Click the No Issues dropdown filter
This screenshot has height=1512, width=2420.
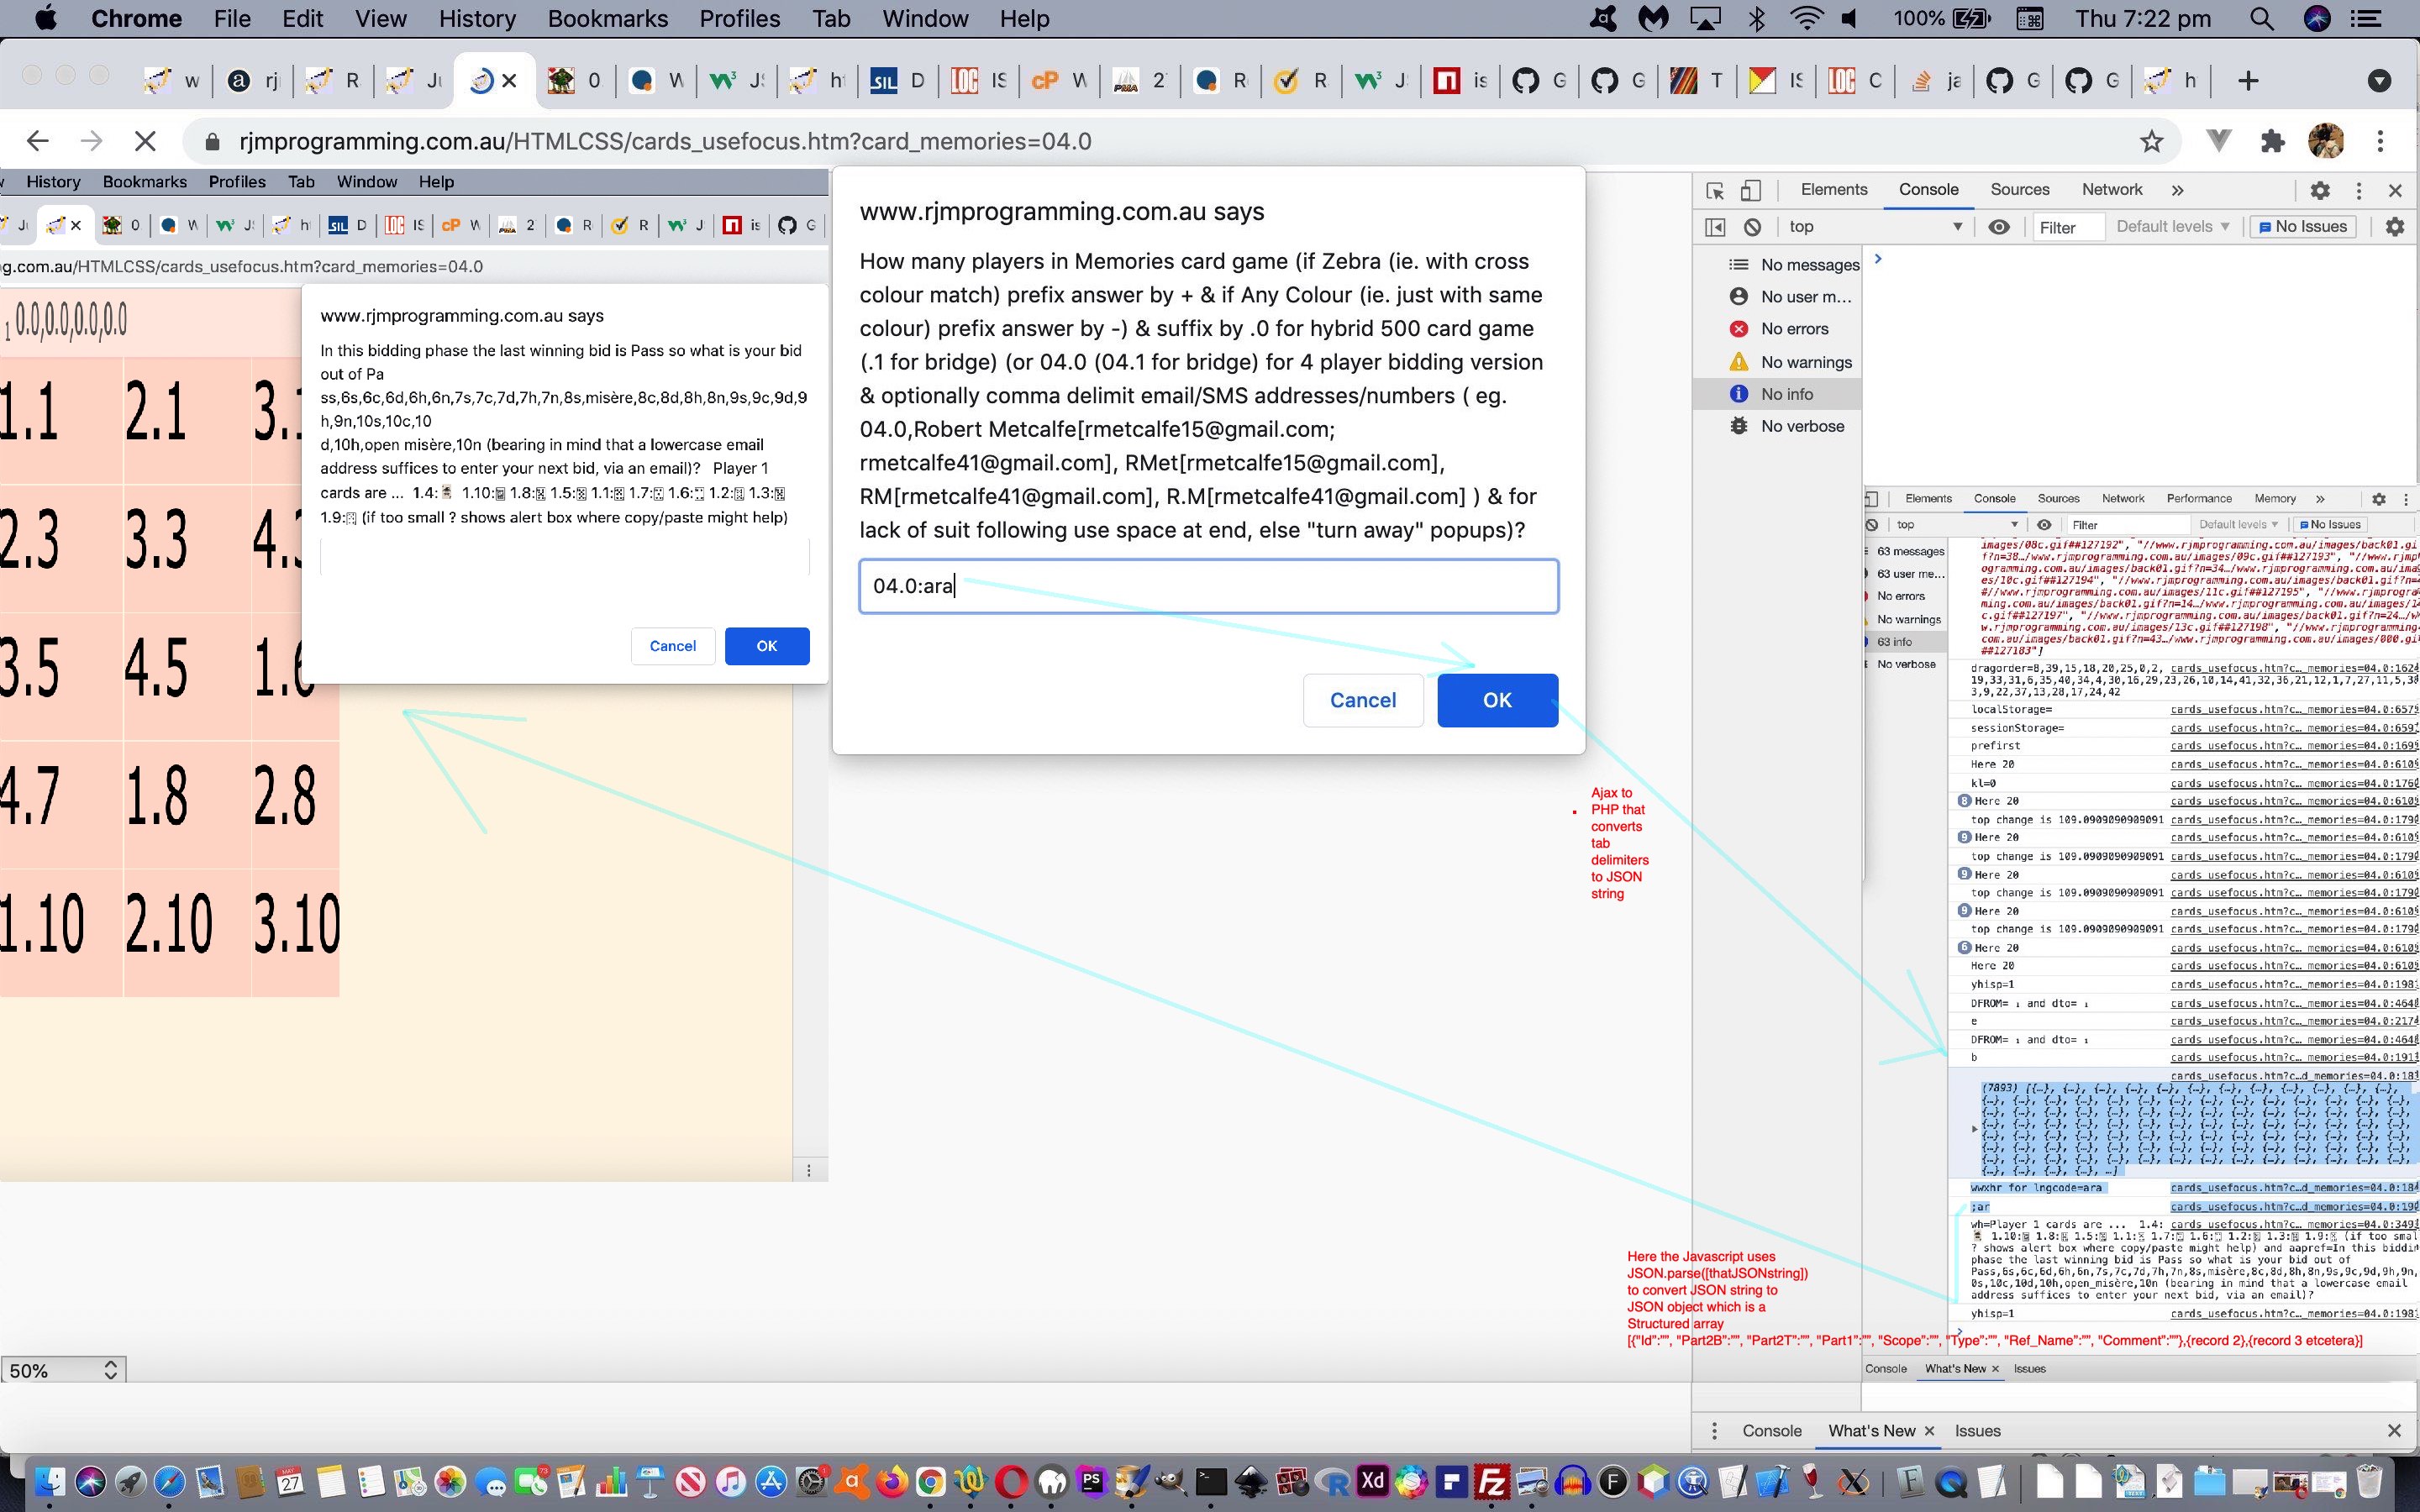(x=2303, y=227)
